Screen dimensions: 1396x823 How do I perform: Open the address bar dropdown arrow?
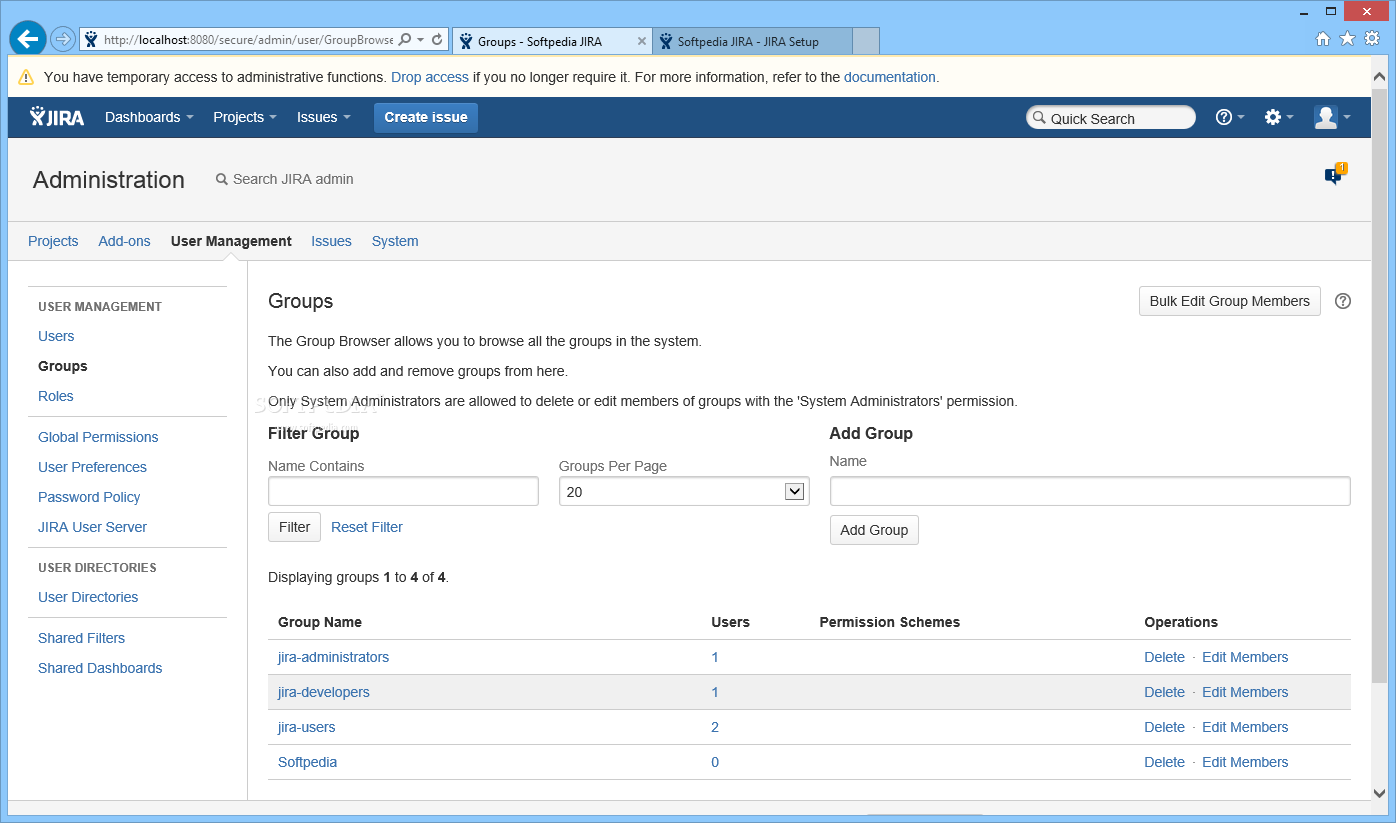pos(421,40)
